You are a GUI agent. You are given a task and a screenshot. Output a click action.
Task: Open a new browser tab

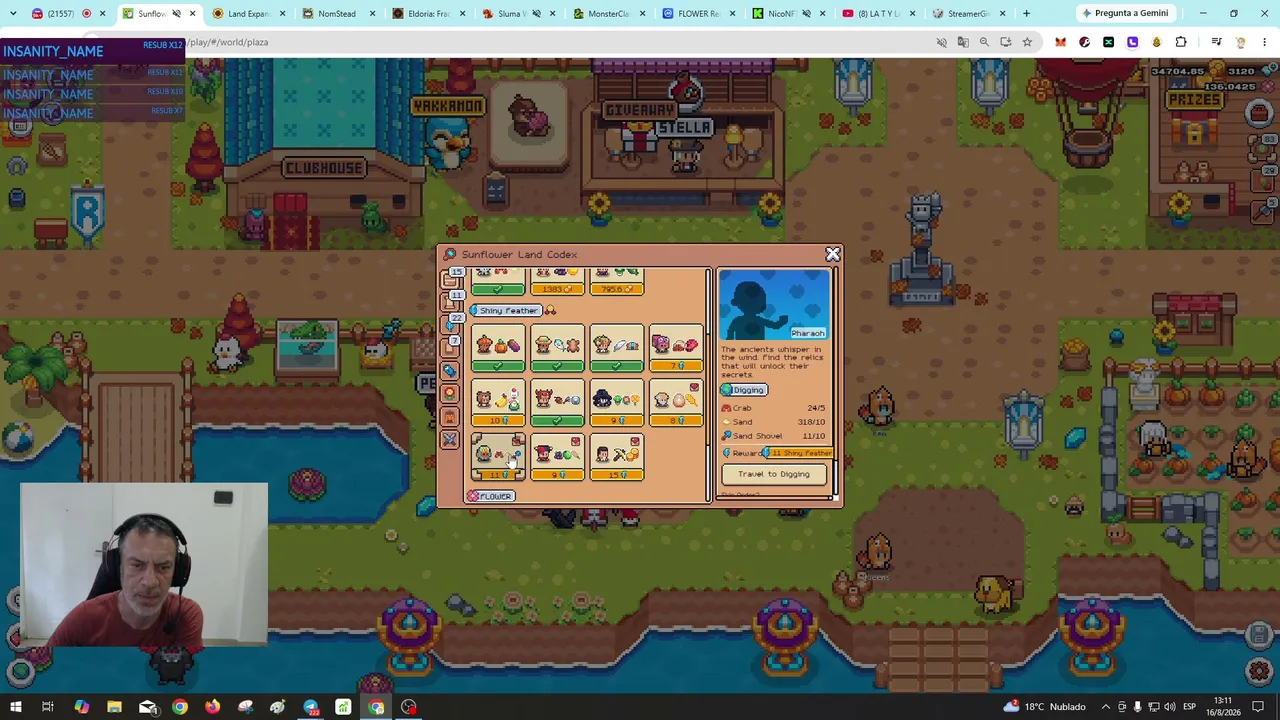click(x=1026, y=14)
